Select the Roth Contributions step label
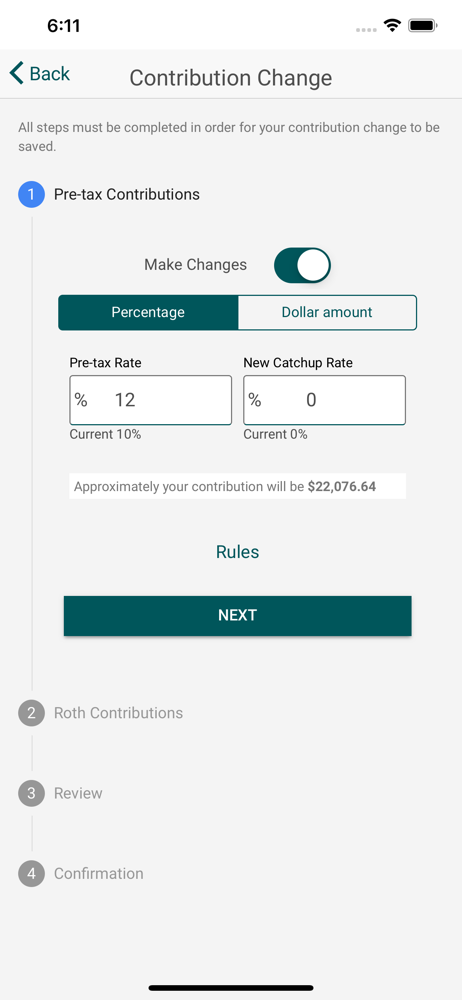462x1000 pixels. 119,712
